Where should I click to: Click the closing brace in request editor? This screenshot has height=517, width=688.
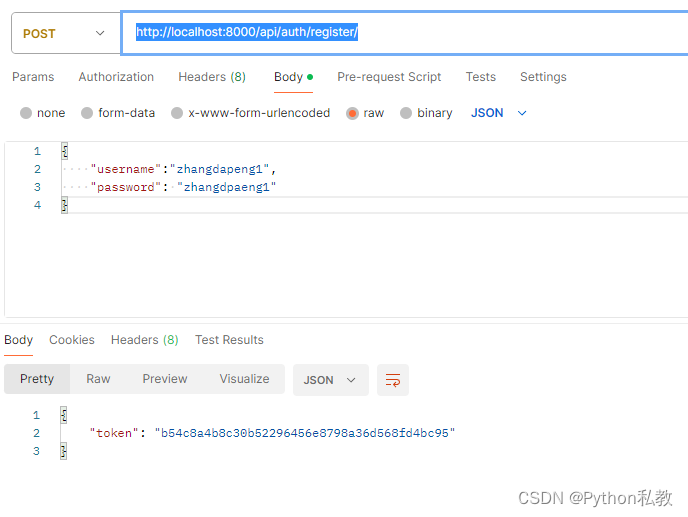pos(64,205)
